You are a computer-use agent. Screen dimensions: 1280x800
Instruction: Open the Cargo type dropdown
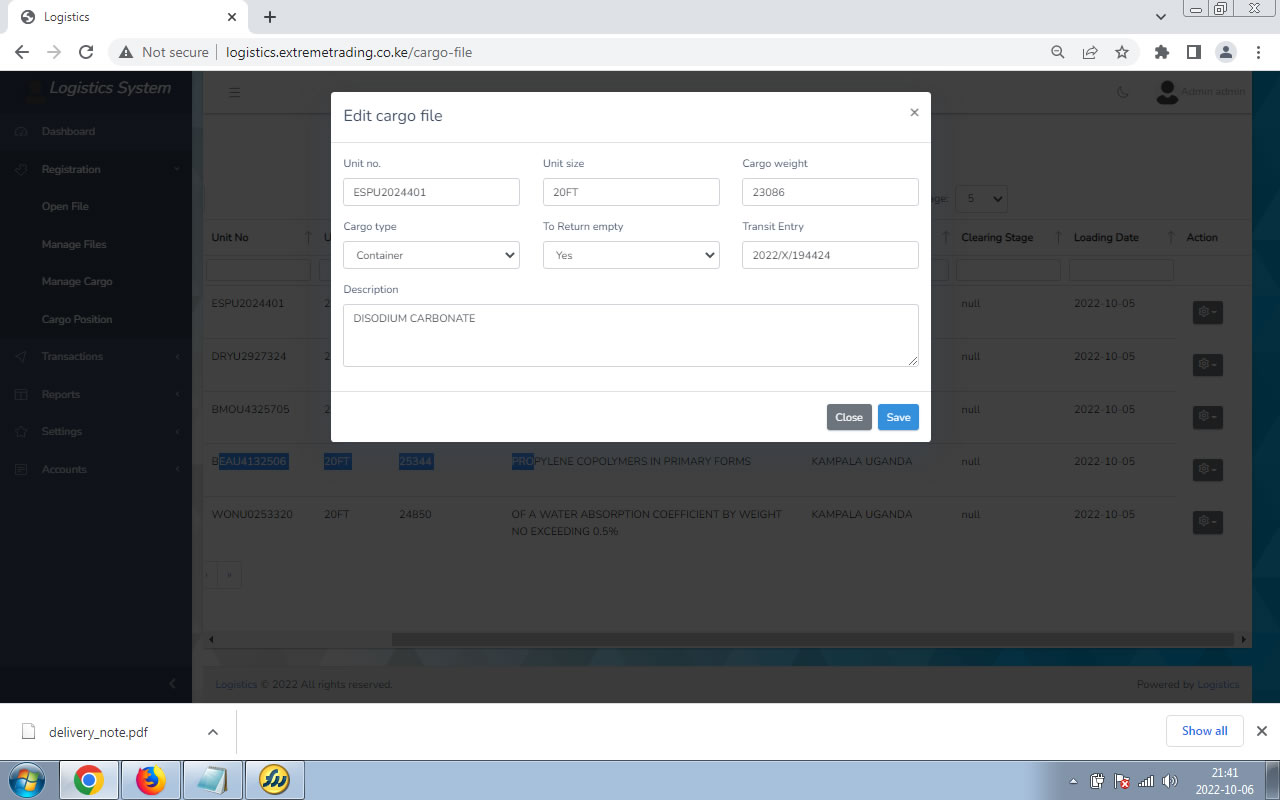[x=431, y=255]
